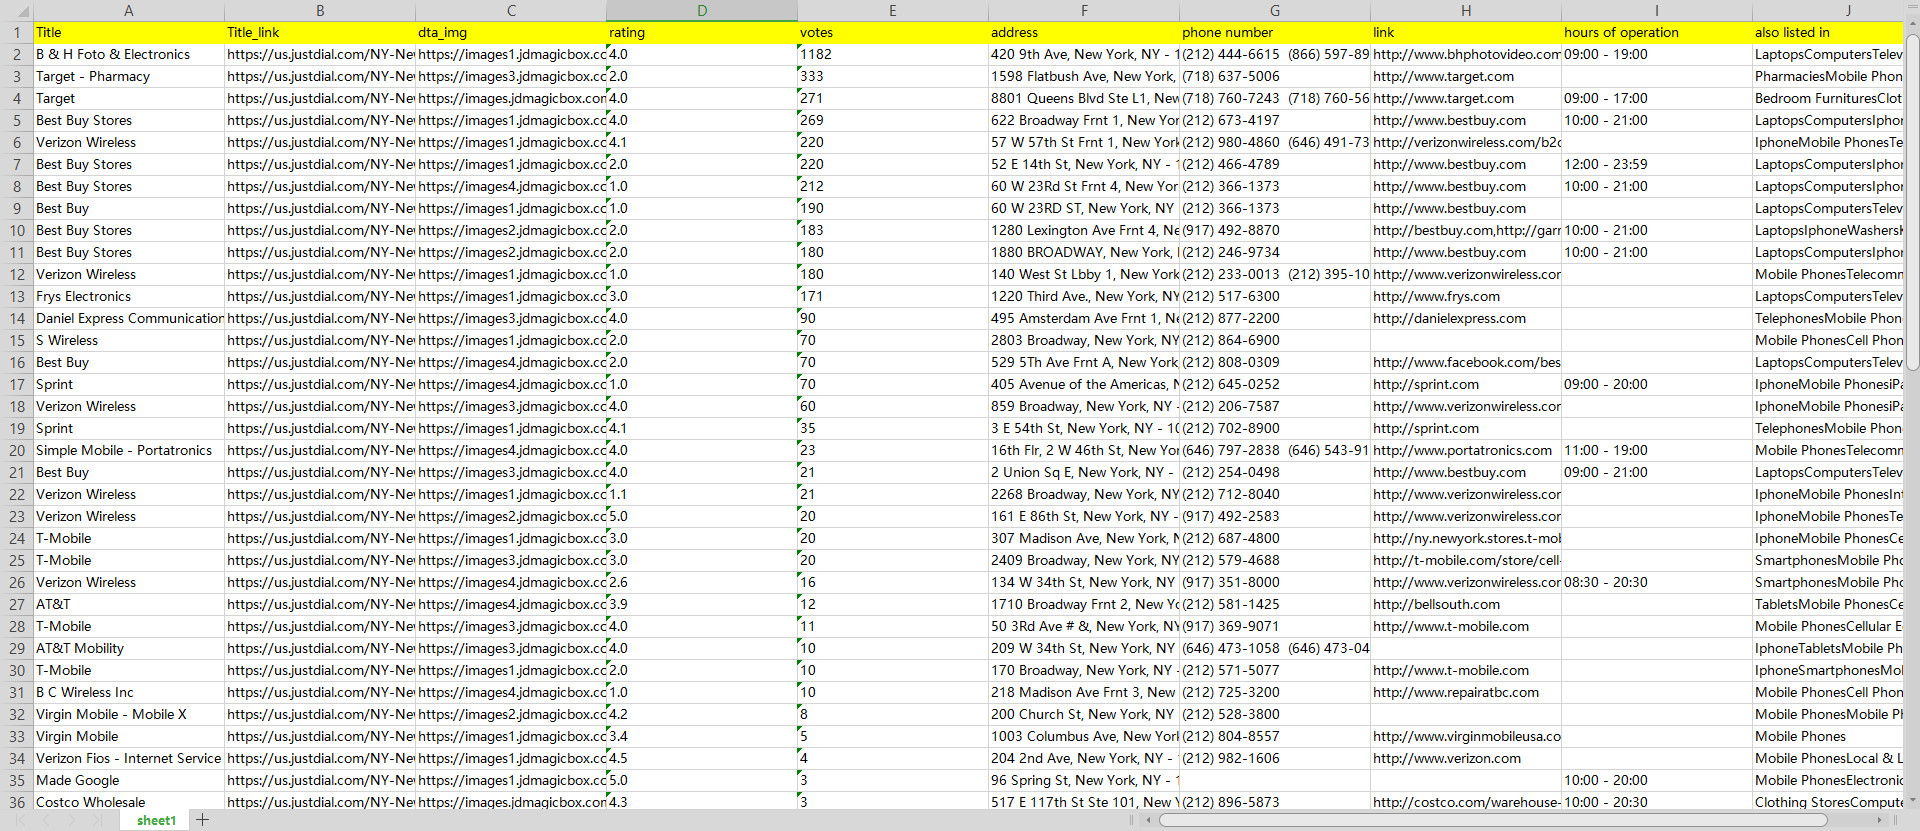This screenshot has height=831, width=1920.
Task: Select the 'B & H Foto & Electronics' cell
Action: tap(128, 55)
